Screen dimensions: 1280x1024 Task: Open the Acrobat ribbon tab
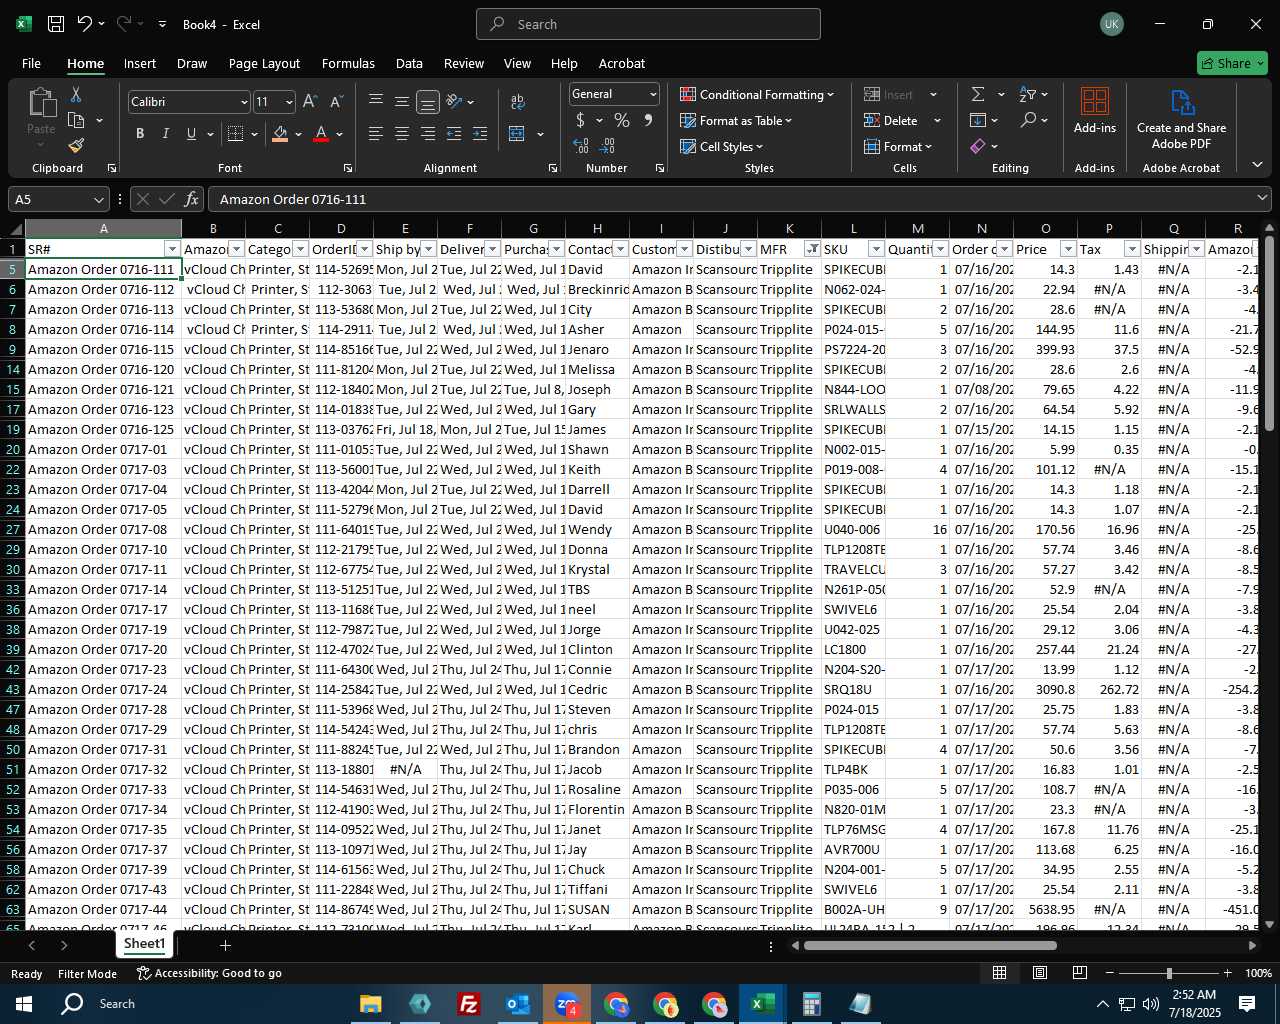pyautogui.click(x=622, y=63)
